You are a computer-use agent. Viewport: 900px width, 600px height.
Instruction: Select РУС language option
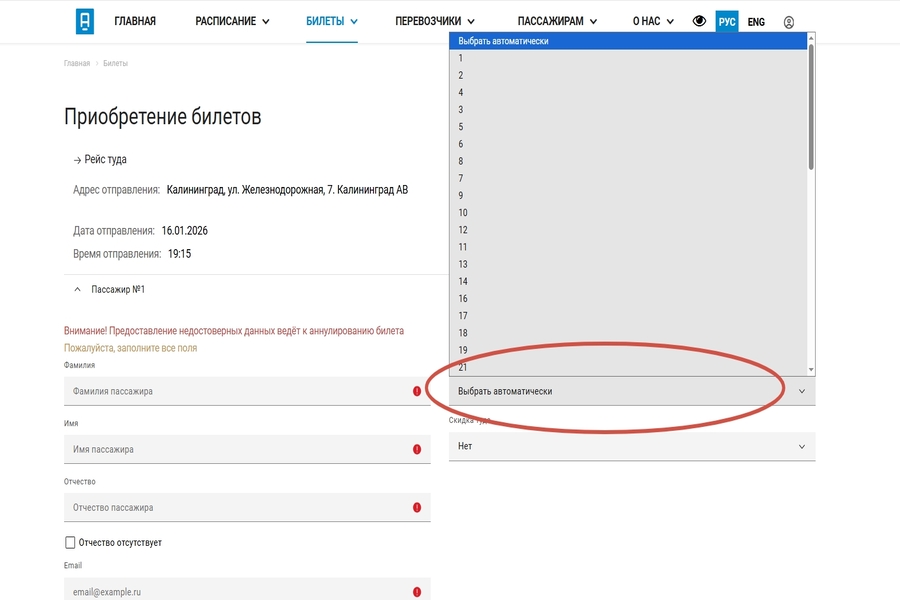point(727,22)
